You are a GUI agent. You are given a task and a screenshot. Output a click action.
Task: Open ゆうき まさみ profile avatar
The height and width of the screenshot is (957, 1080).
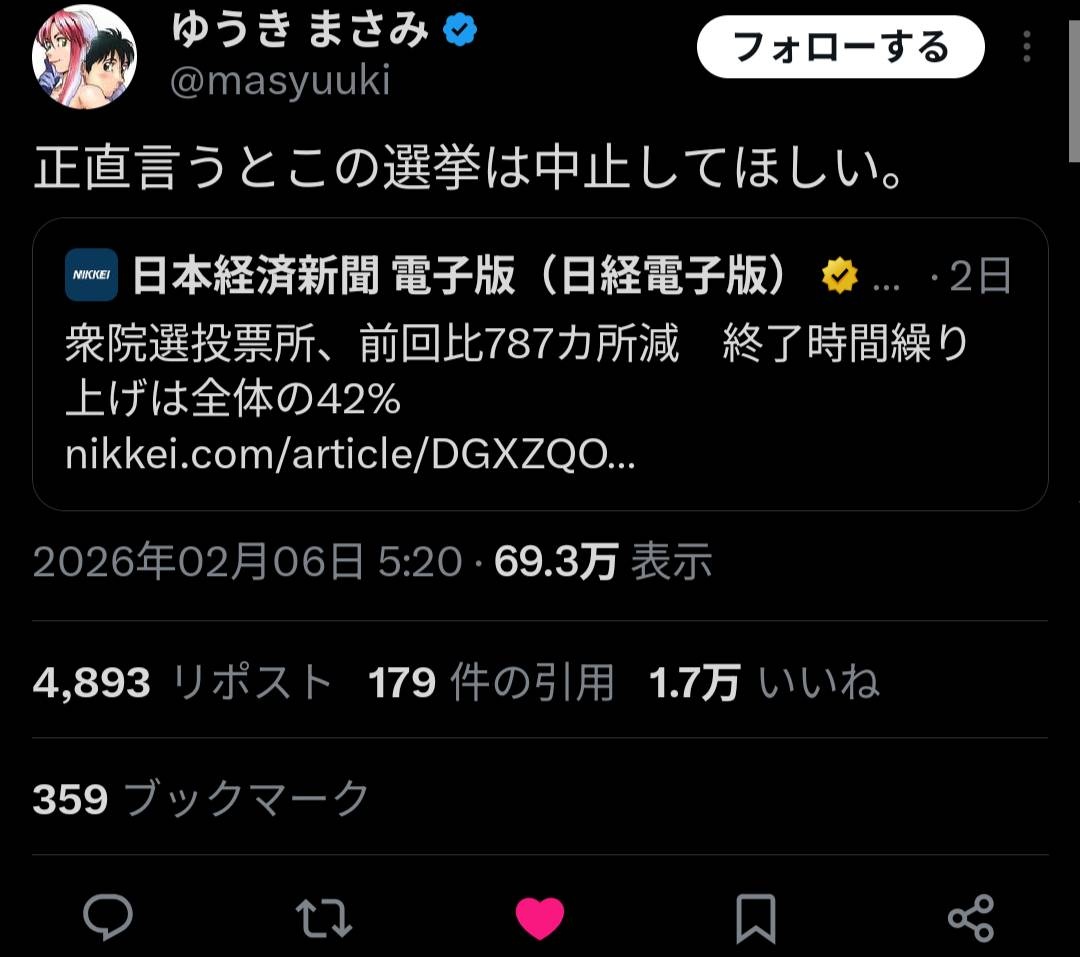84,56
